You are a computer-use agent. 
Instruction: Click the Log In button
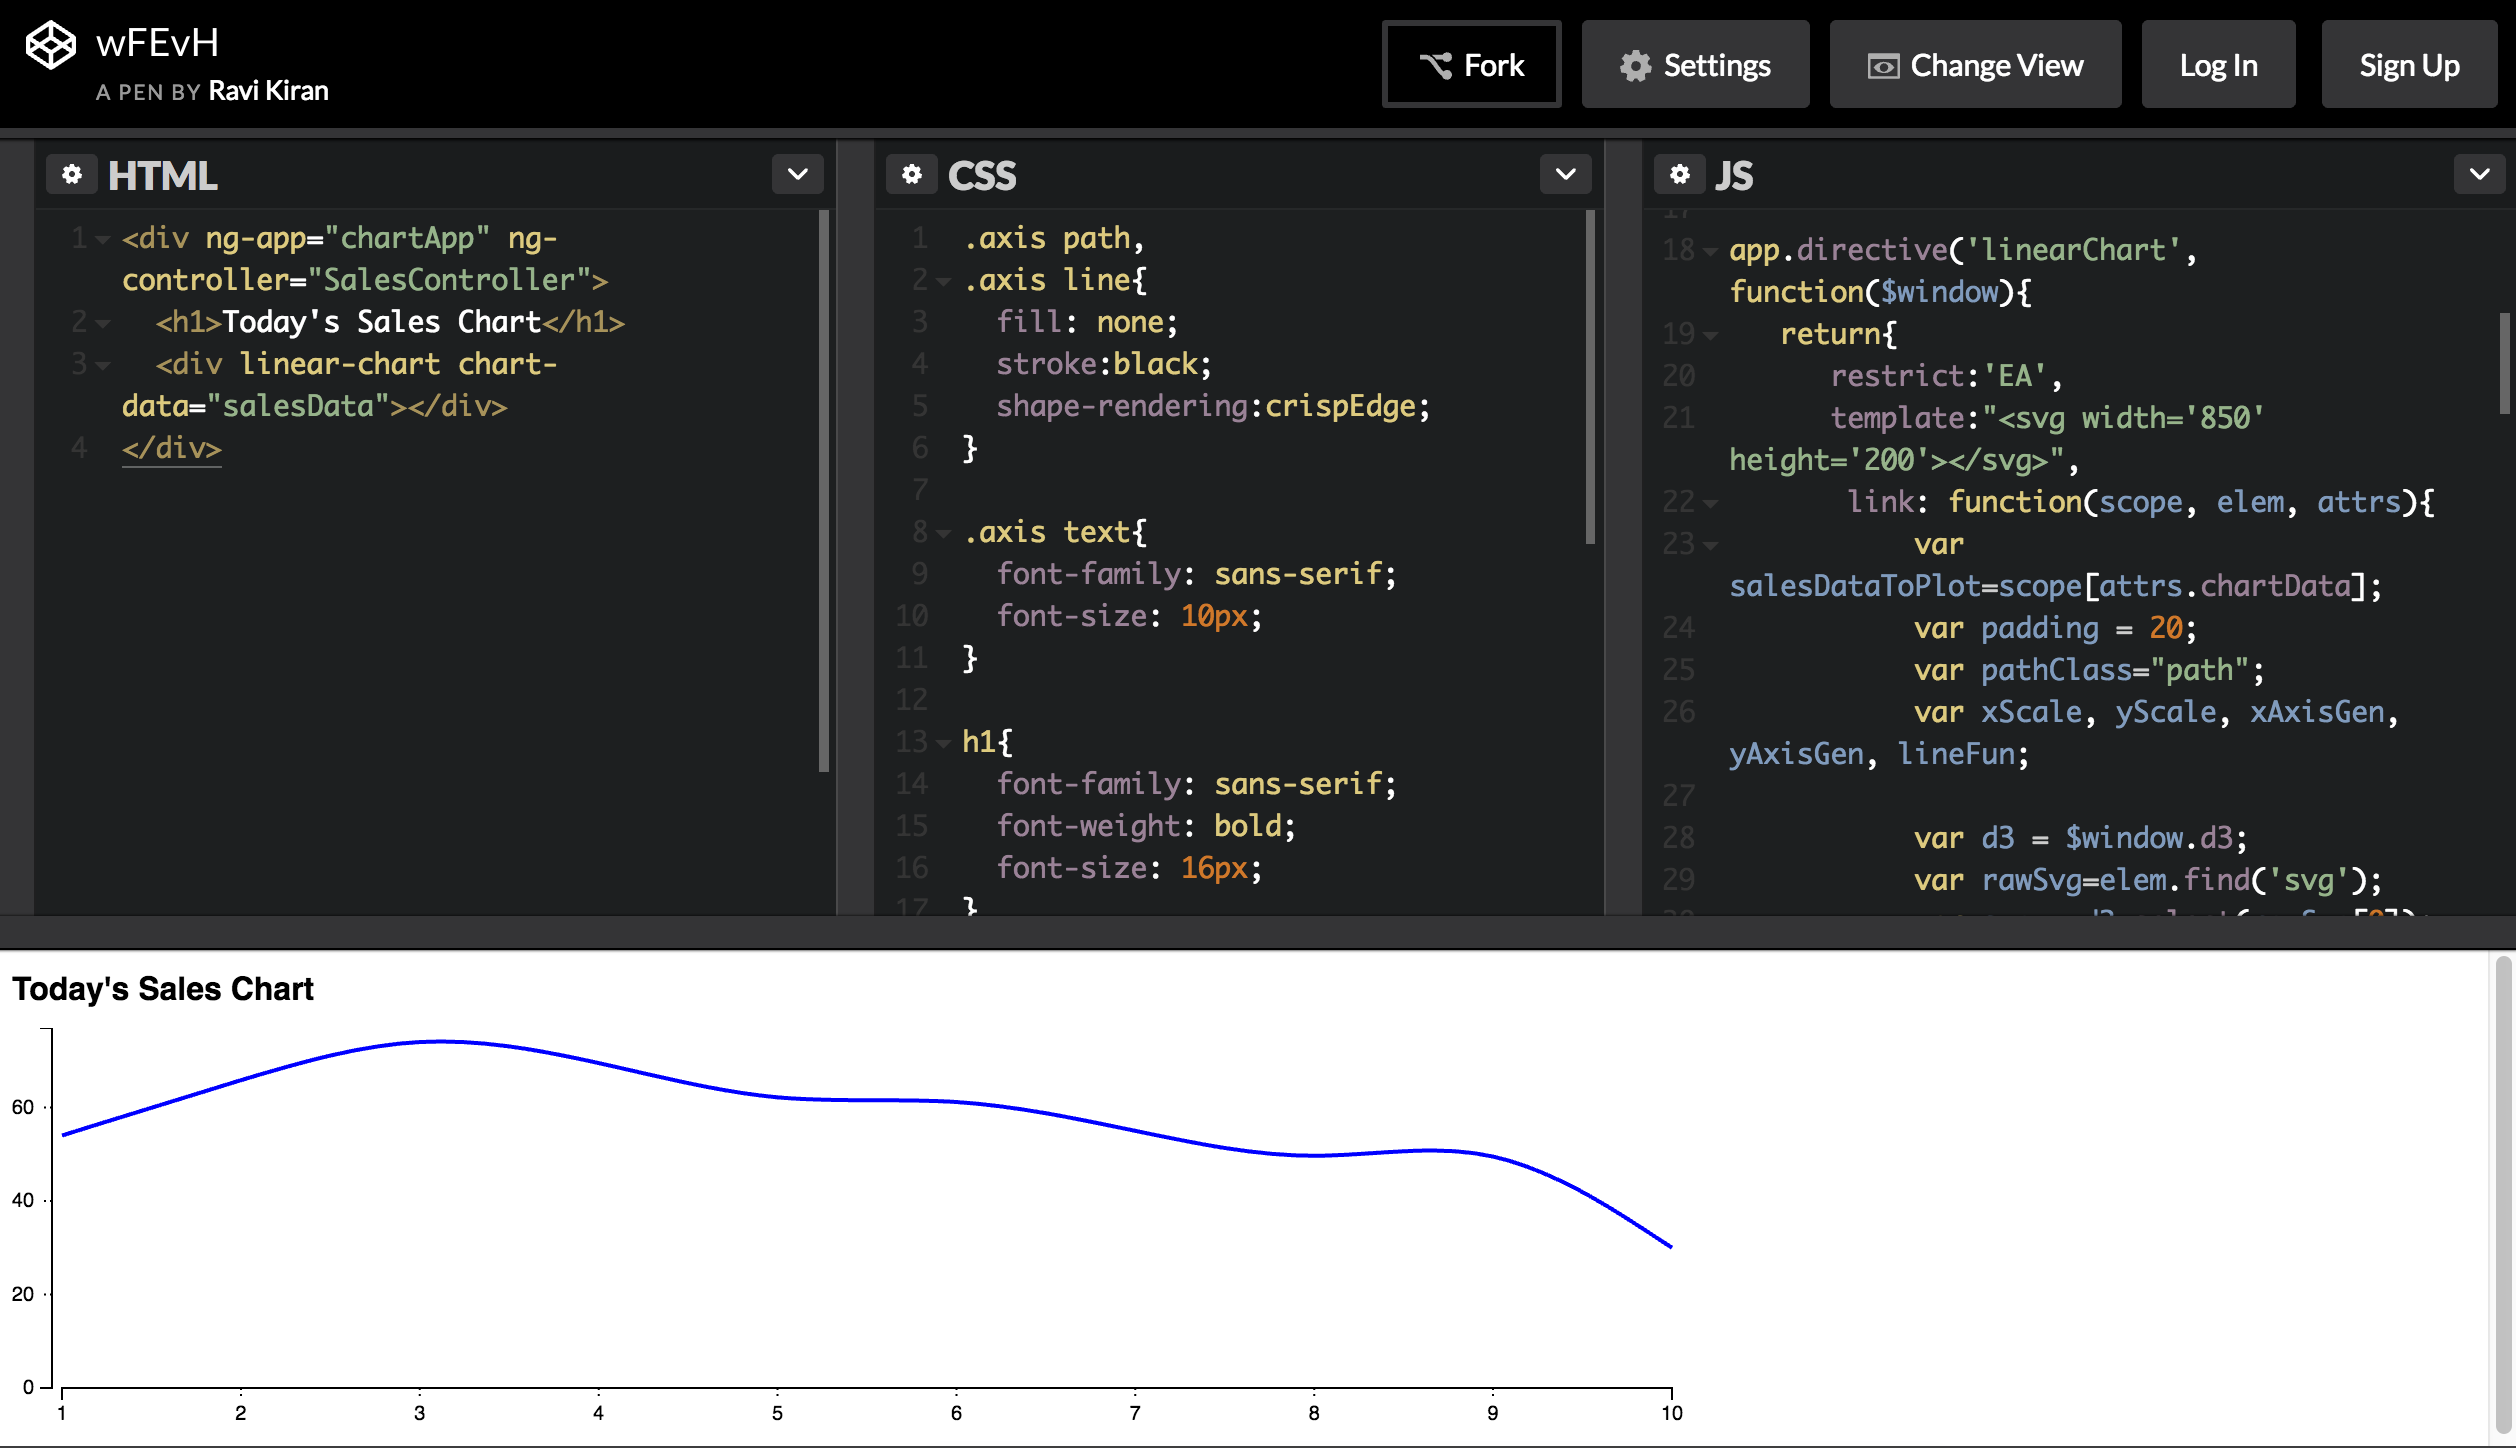coord(2218,65)
